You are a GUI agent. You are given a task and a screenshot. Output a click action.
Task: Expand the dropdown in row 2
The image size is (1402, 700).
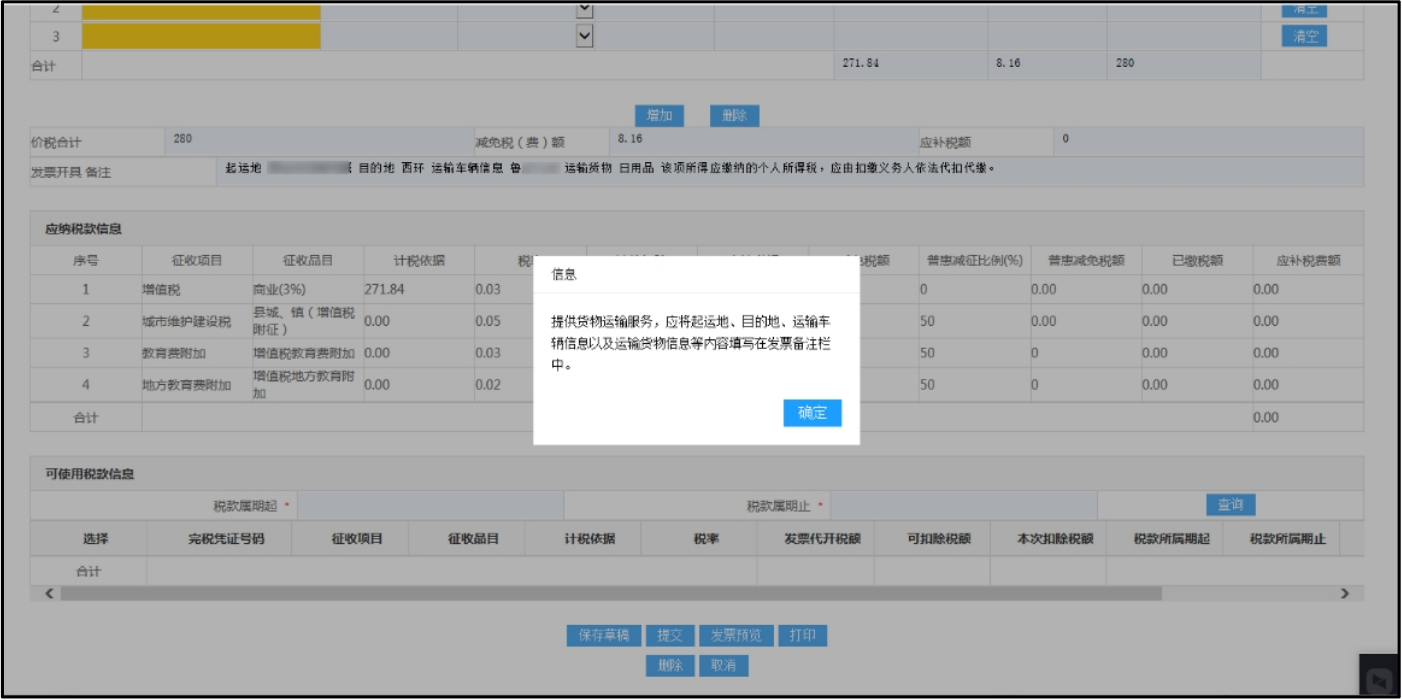(586, 9)
